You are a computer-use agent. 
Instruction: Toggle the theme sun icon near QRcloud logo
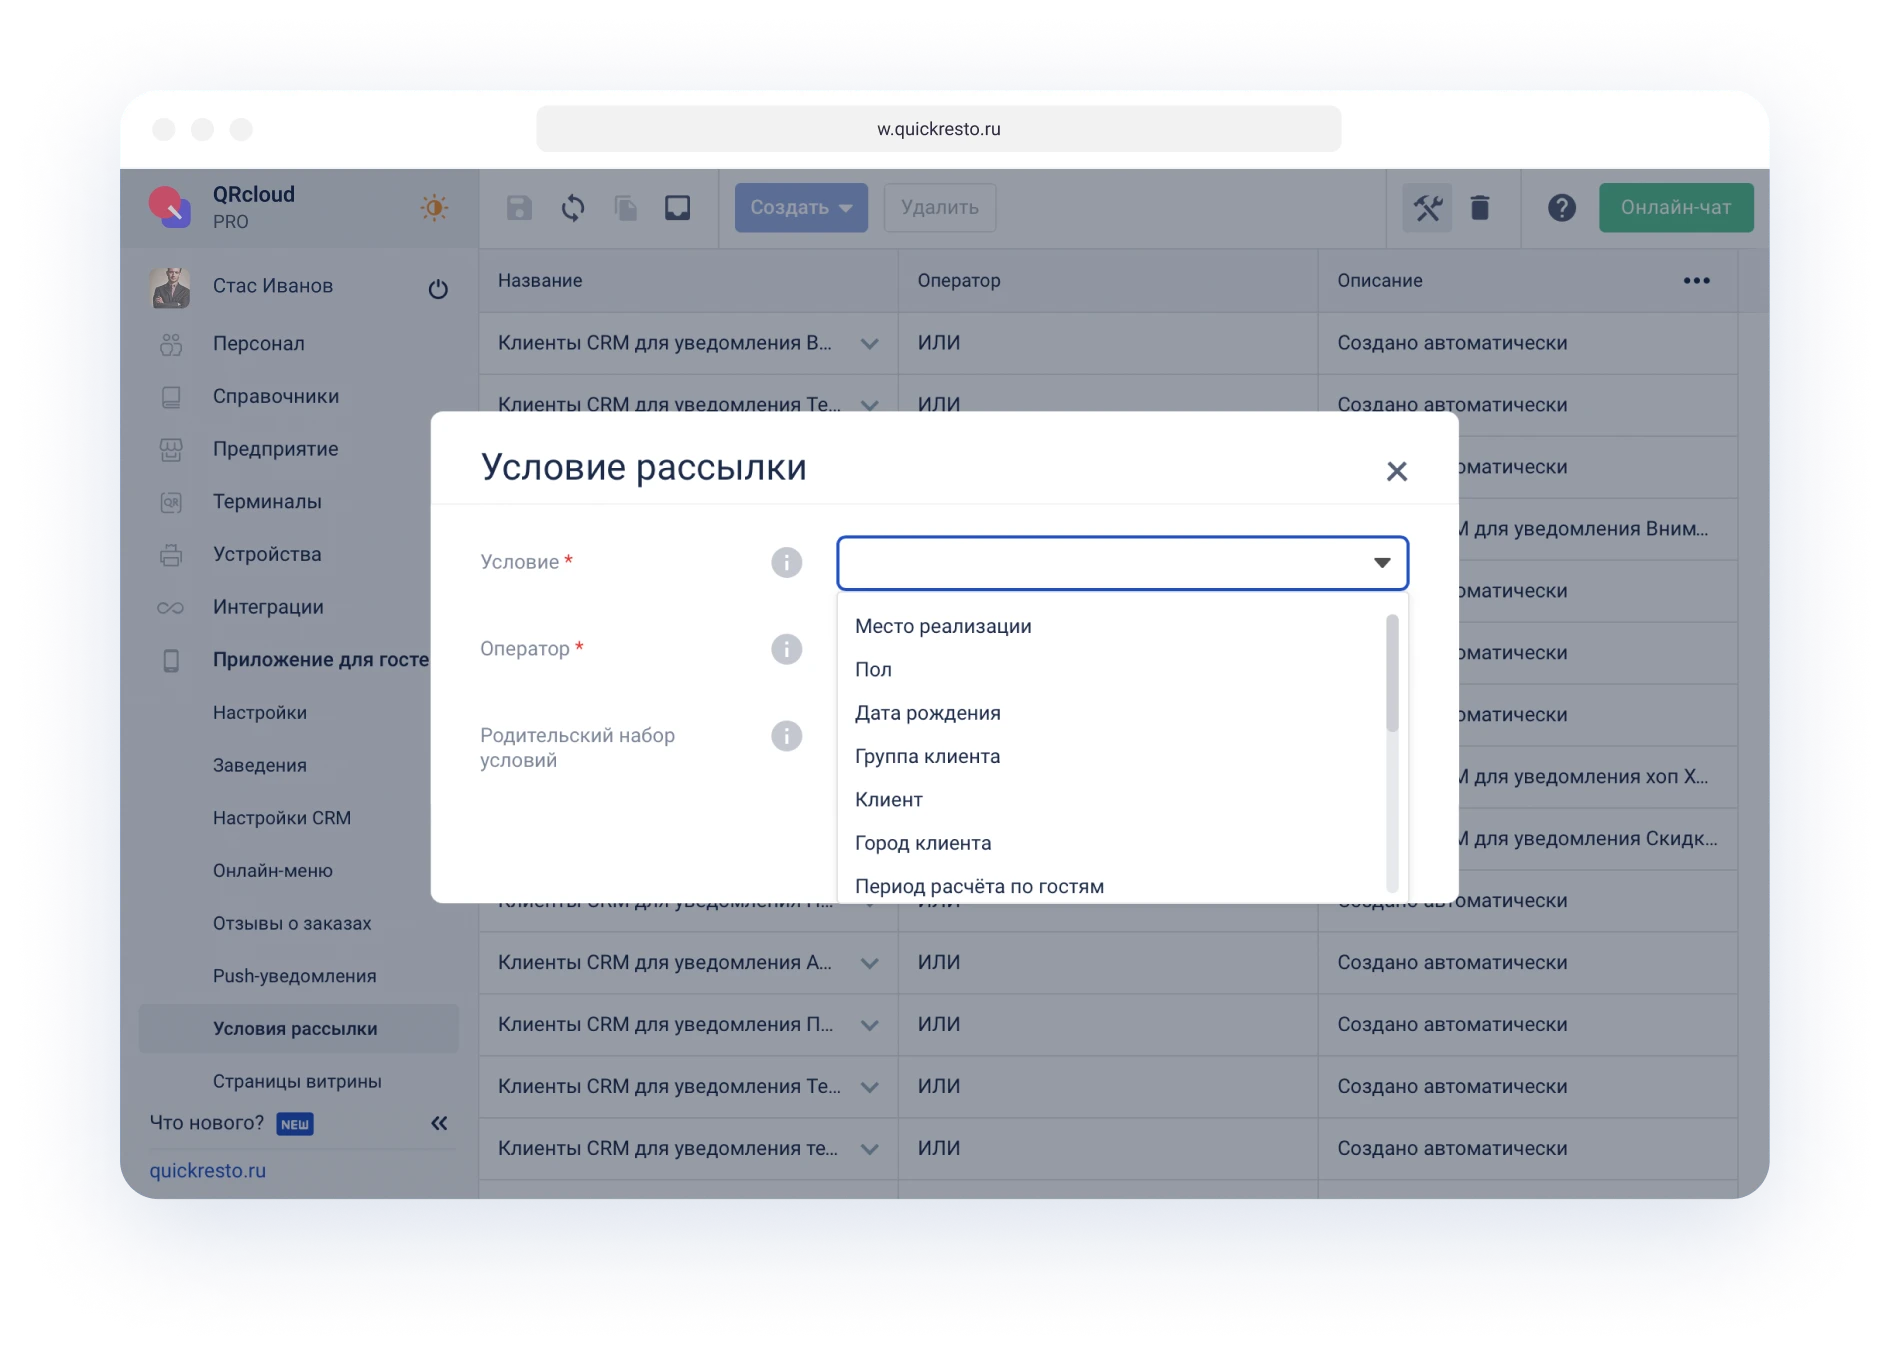pos(434,209)
